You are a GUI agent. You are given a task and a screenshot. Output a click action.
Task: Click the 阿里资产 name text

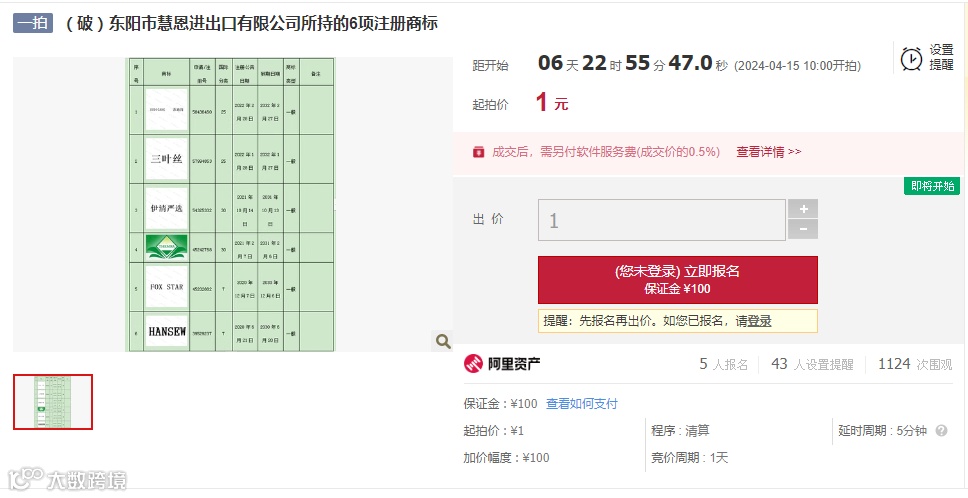click(x=514, y=364)
